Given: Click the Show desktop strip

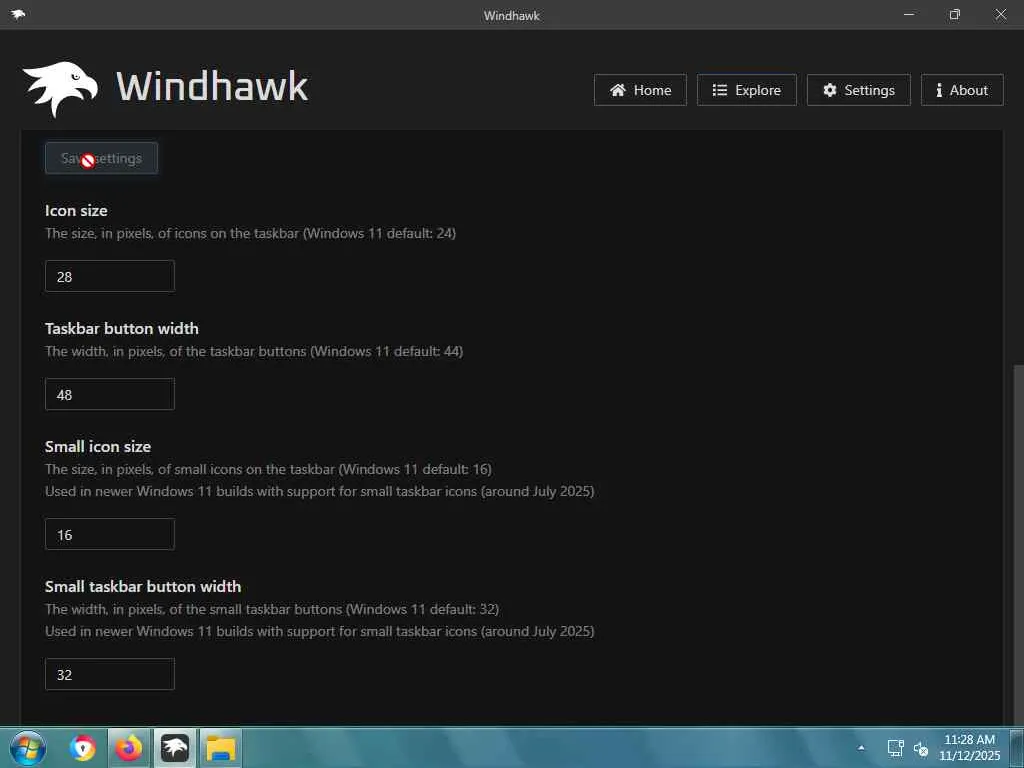Looking at the screenshot, I should [1017, 748].
